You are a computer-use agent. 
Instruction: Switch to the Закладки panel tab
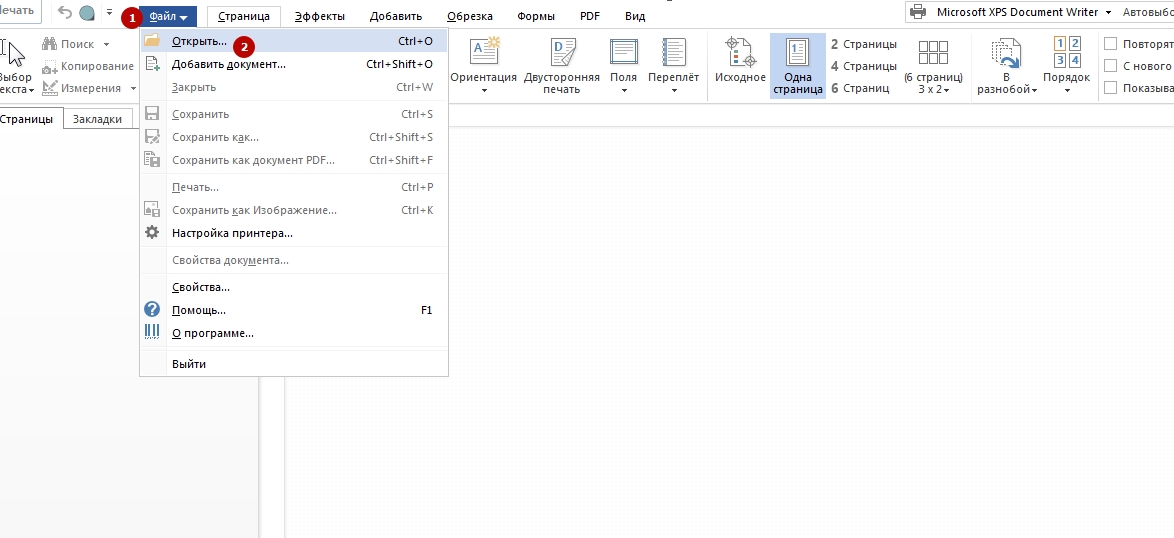97,119
